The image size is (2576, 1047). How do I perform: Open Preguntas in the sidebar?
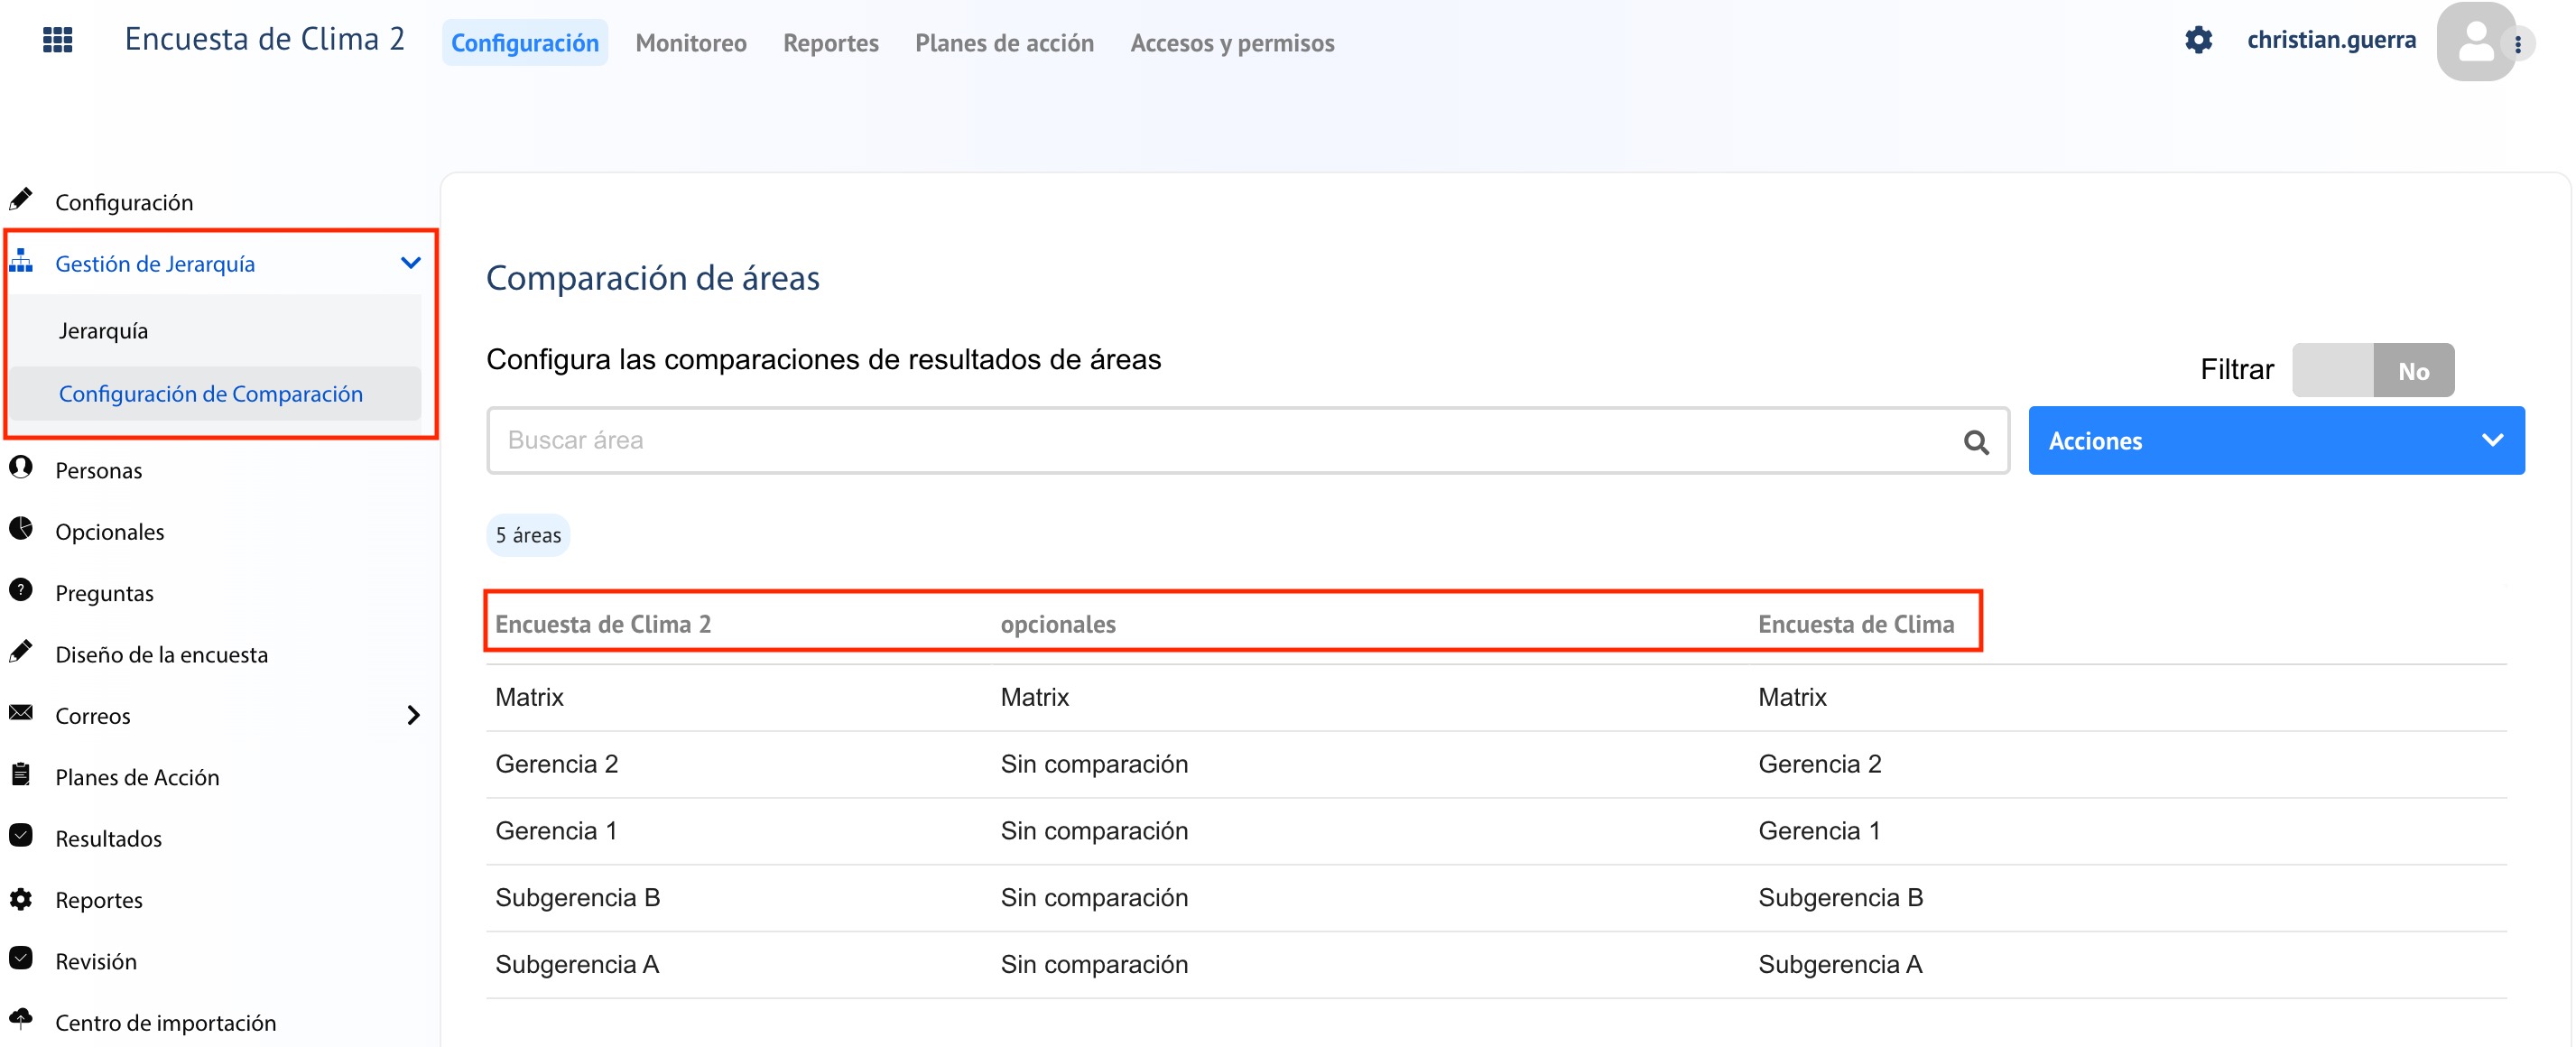pyautogui.click(x=104, y=593)
